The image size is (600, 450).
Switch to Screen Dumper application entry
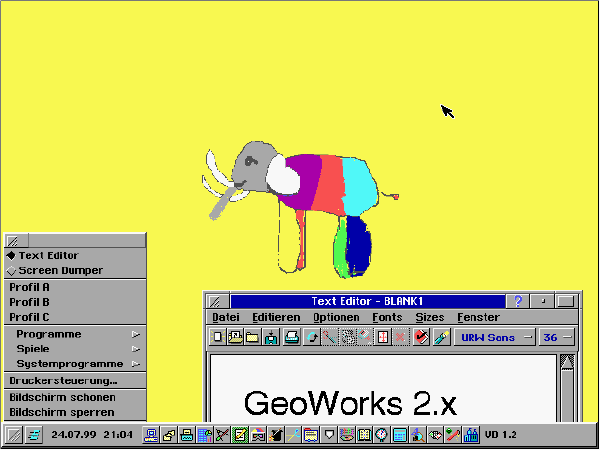click(60, 270)
